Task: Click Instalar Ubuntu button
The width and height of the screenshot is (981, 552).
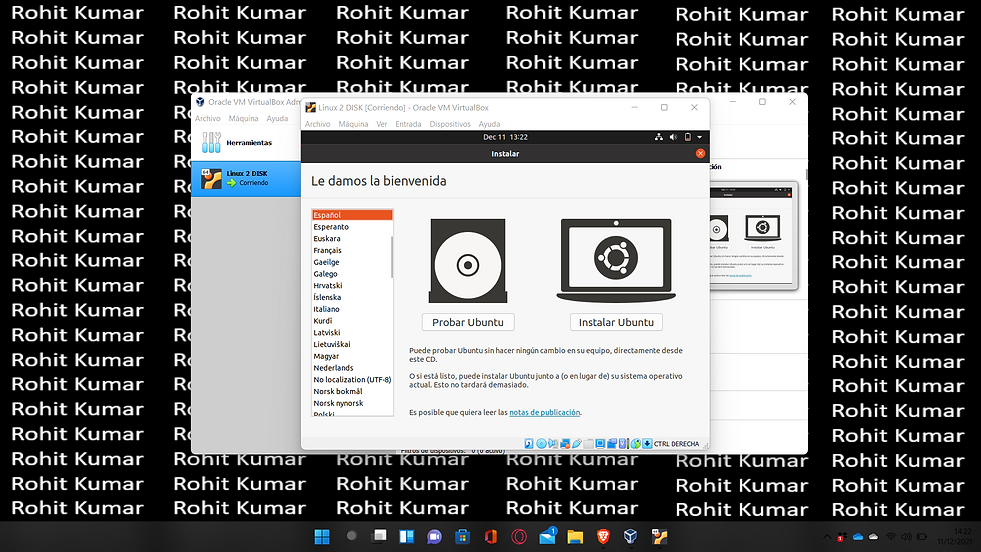Action: tap(616, 322)
